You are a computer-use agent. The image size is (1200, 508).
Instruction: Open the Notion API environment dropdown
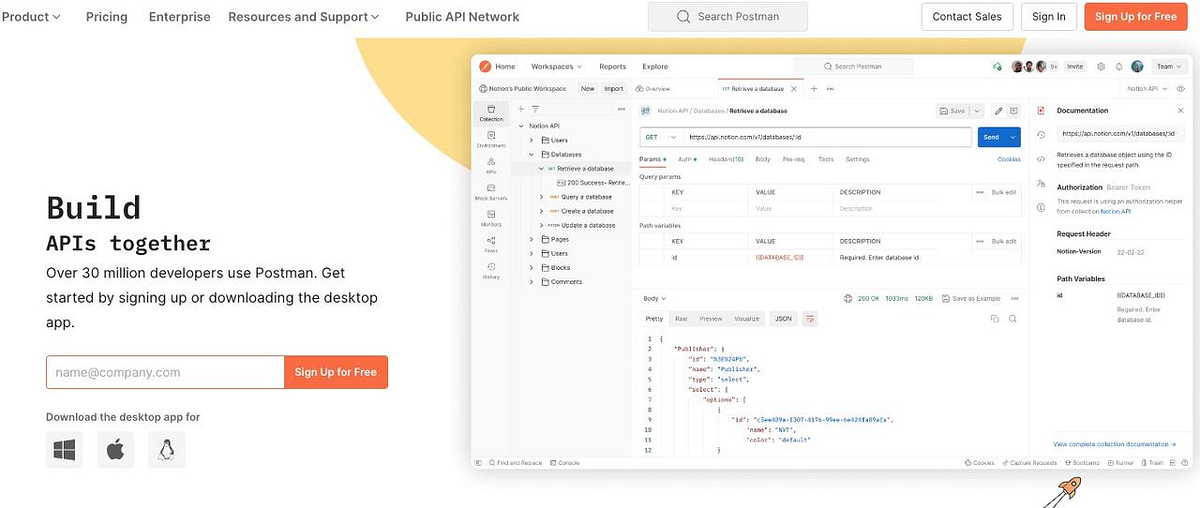point(1147,88)
